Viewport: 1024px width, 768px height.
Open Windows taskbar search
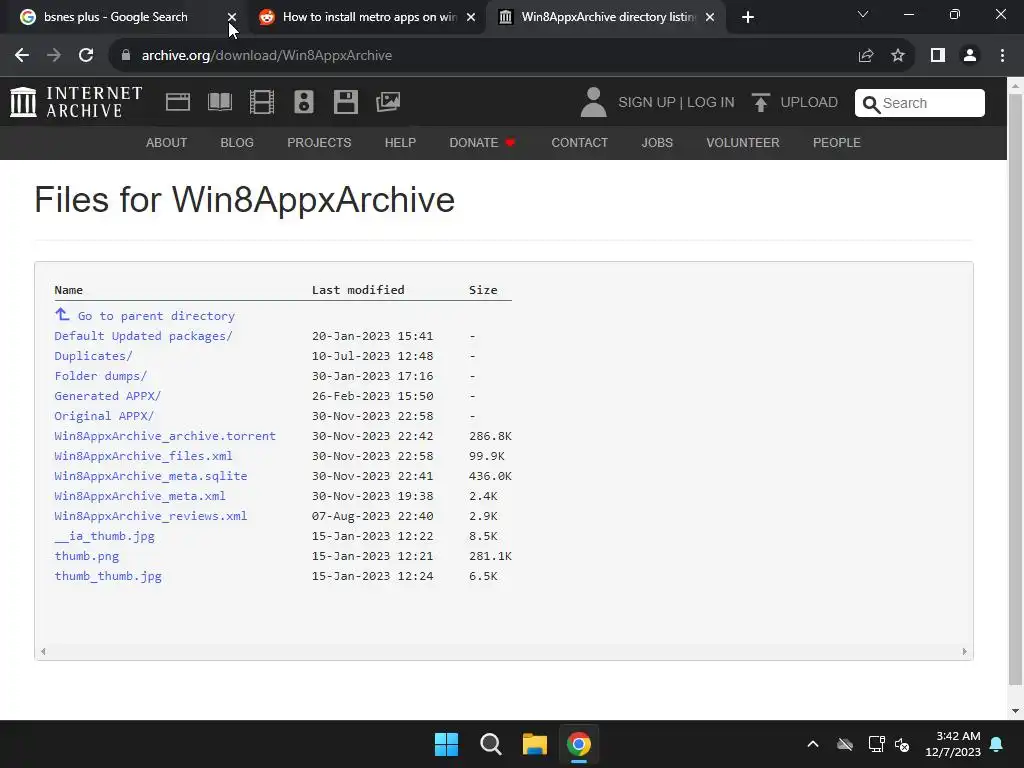[490, 744]
